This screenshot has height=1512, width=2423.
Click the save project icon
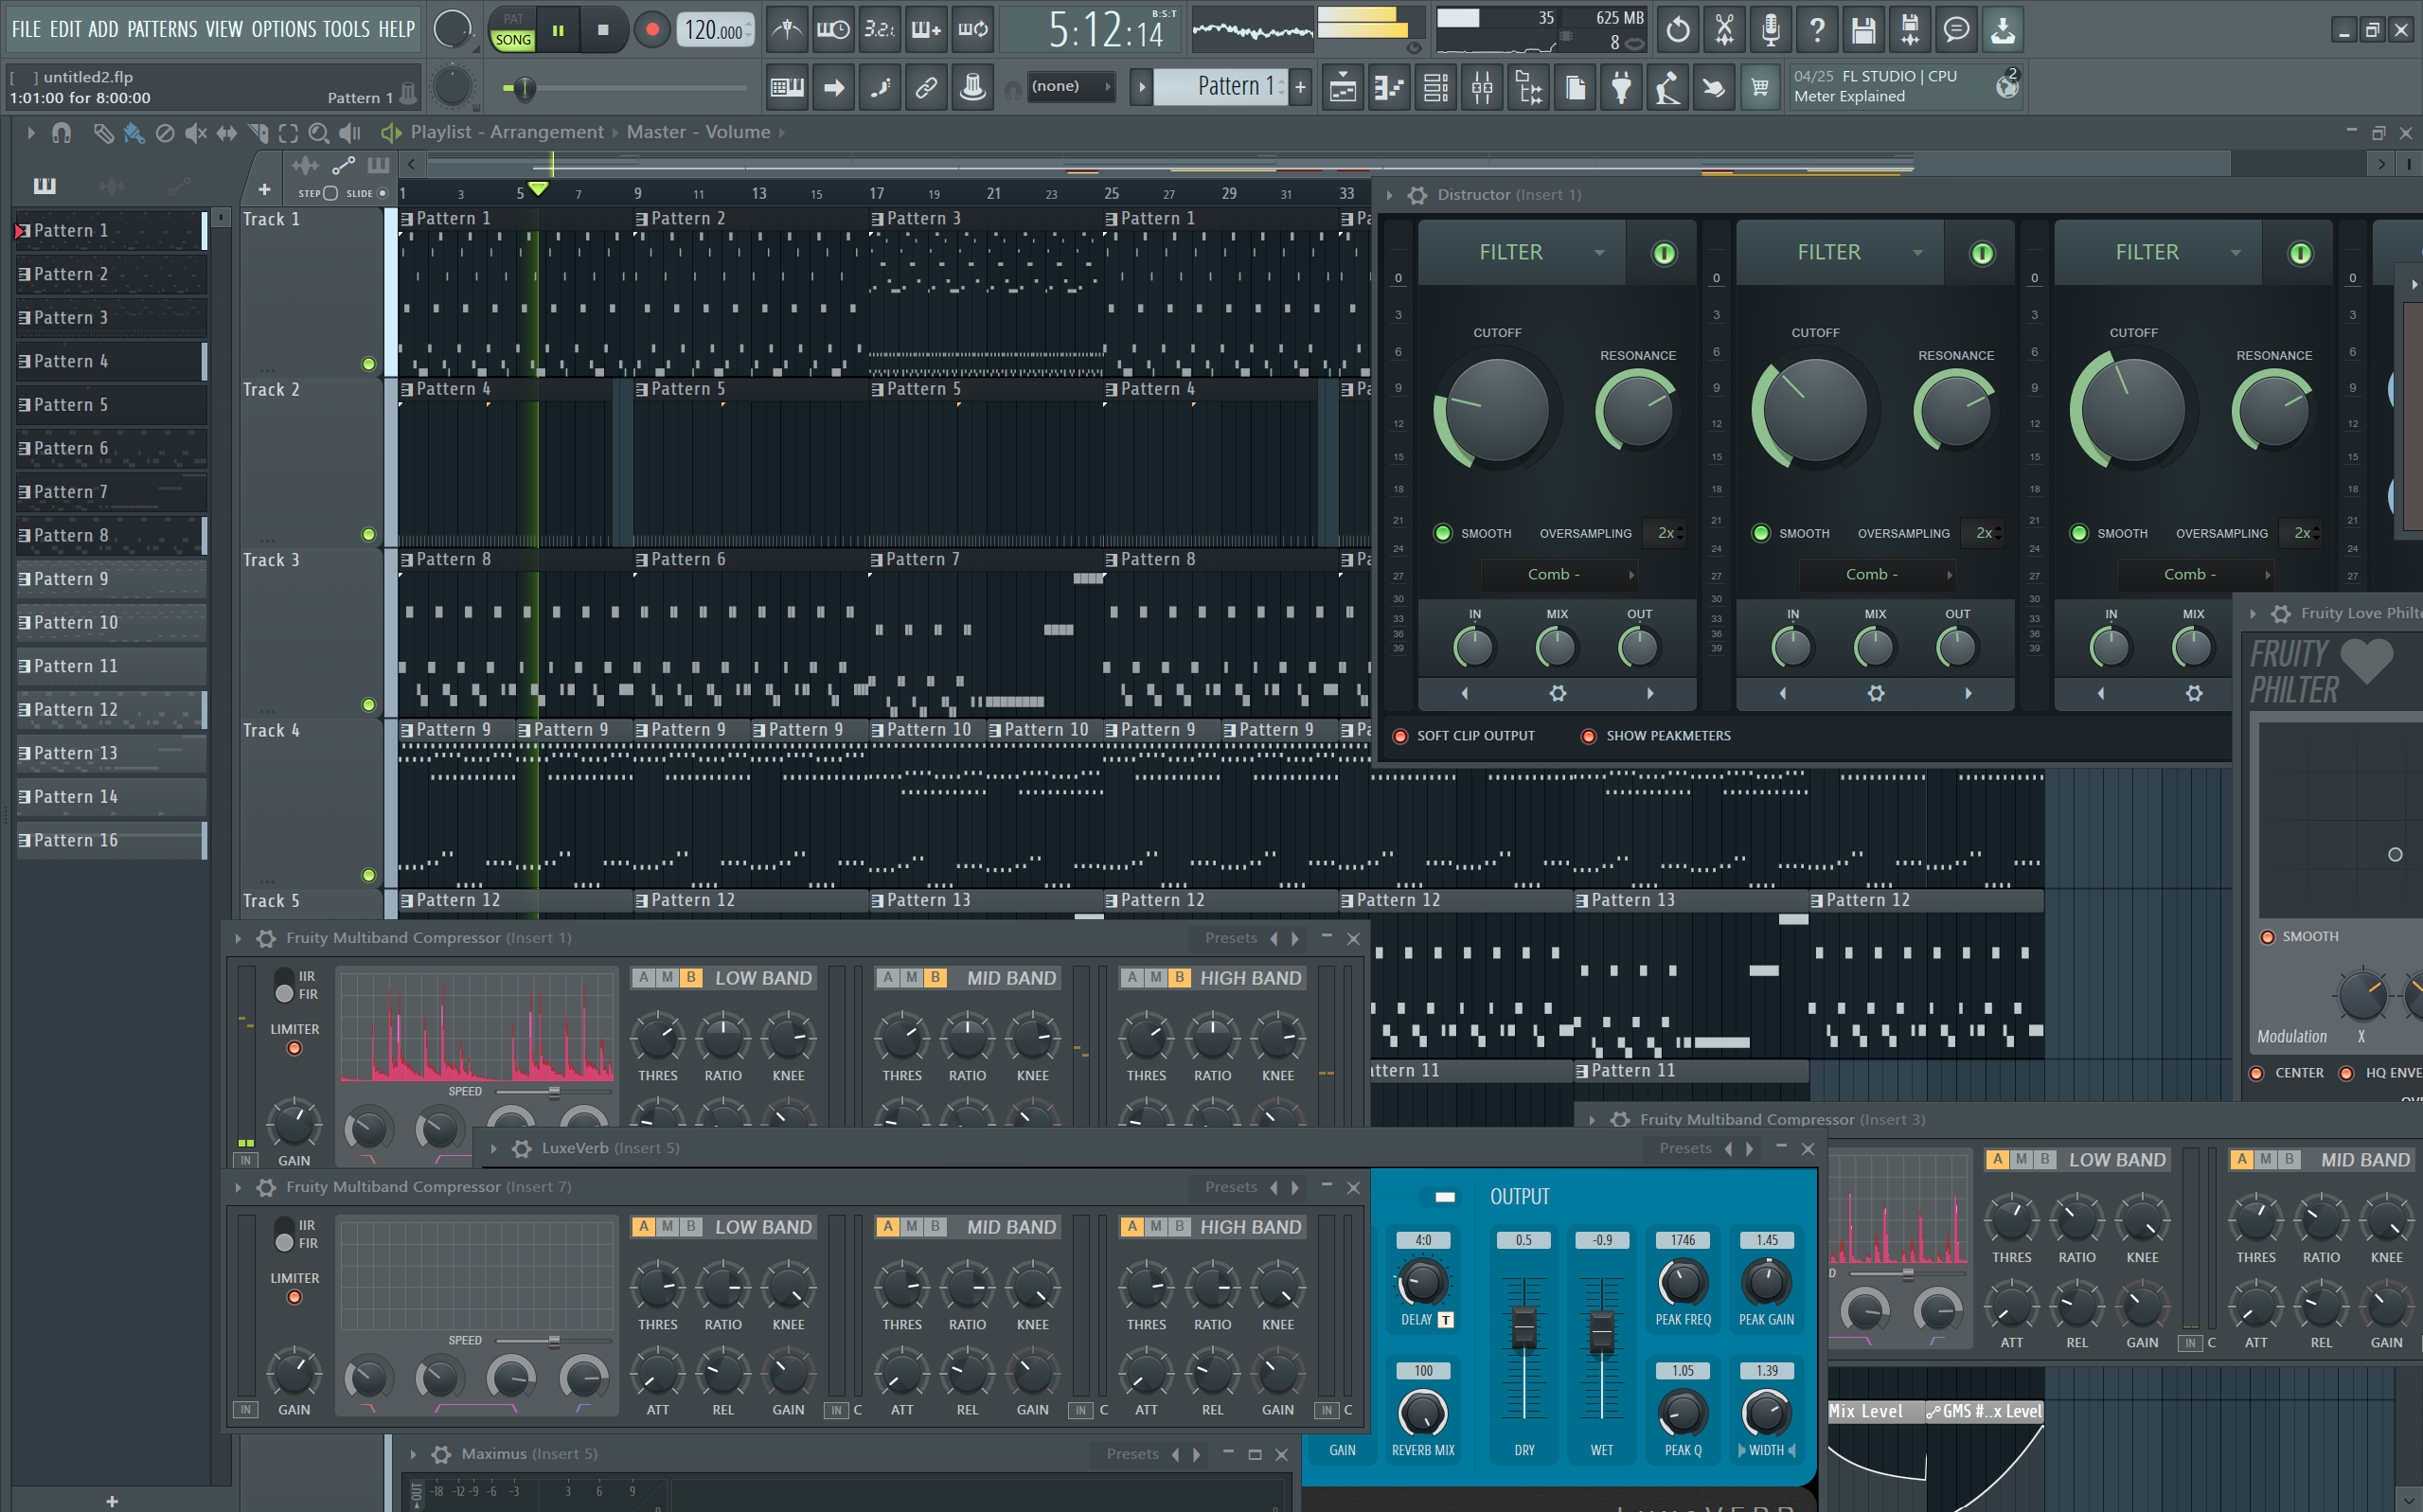pos(1863,30)
